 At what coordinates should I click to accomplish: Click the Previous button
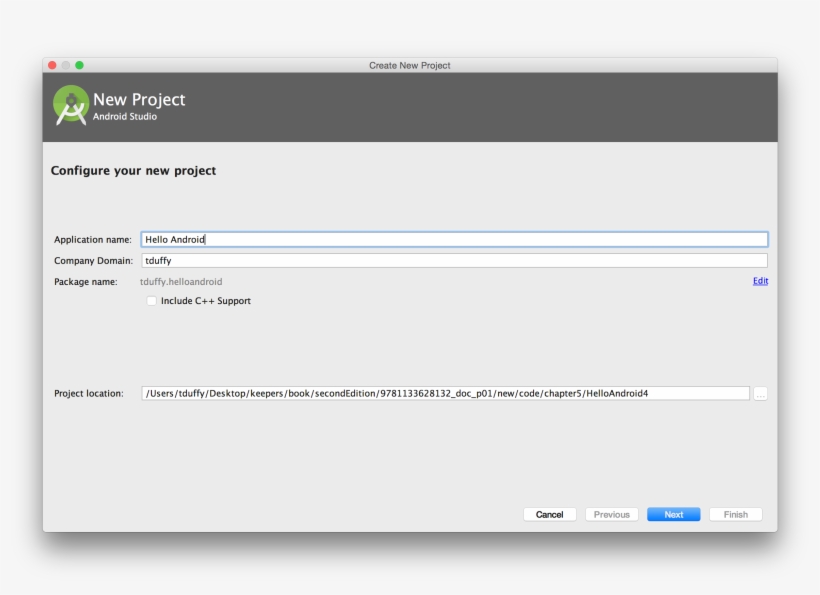612,514
